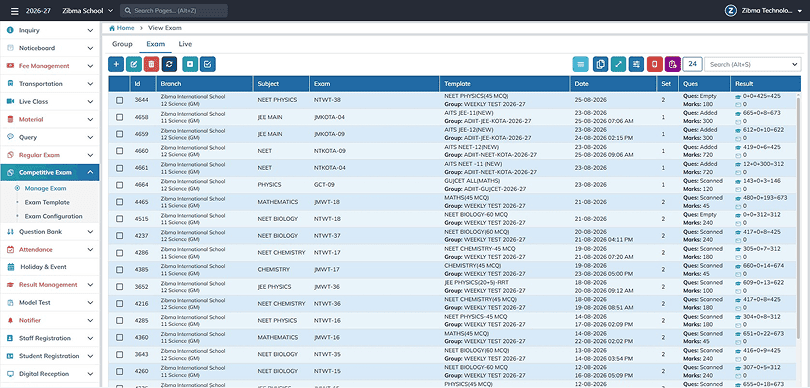810x388 pixels.
Task: Select the Exam tab
Action: pos(155,44)
